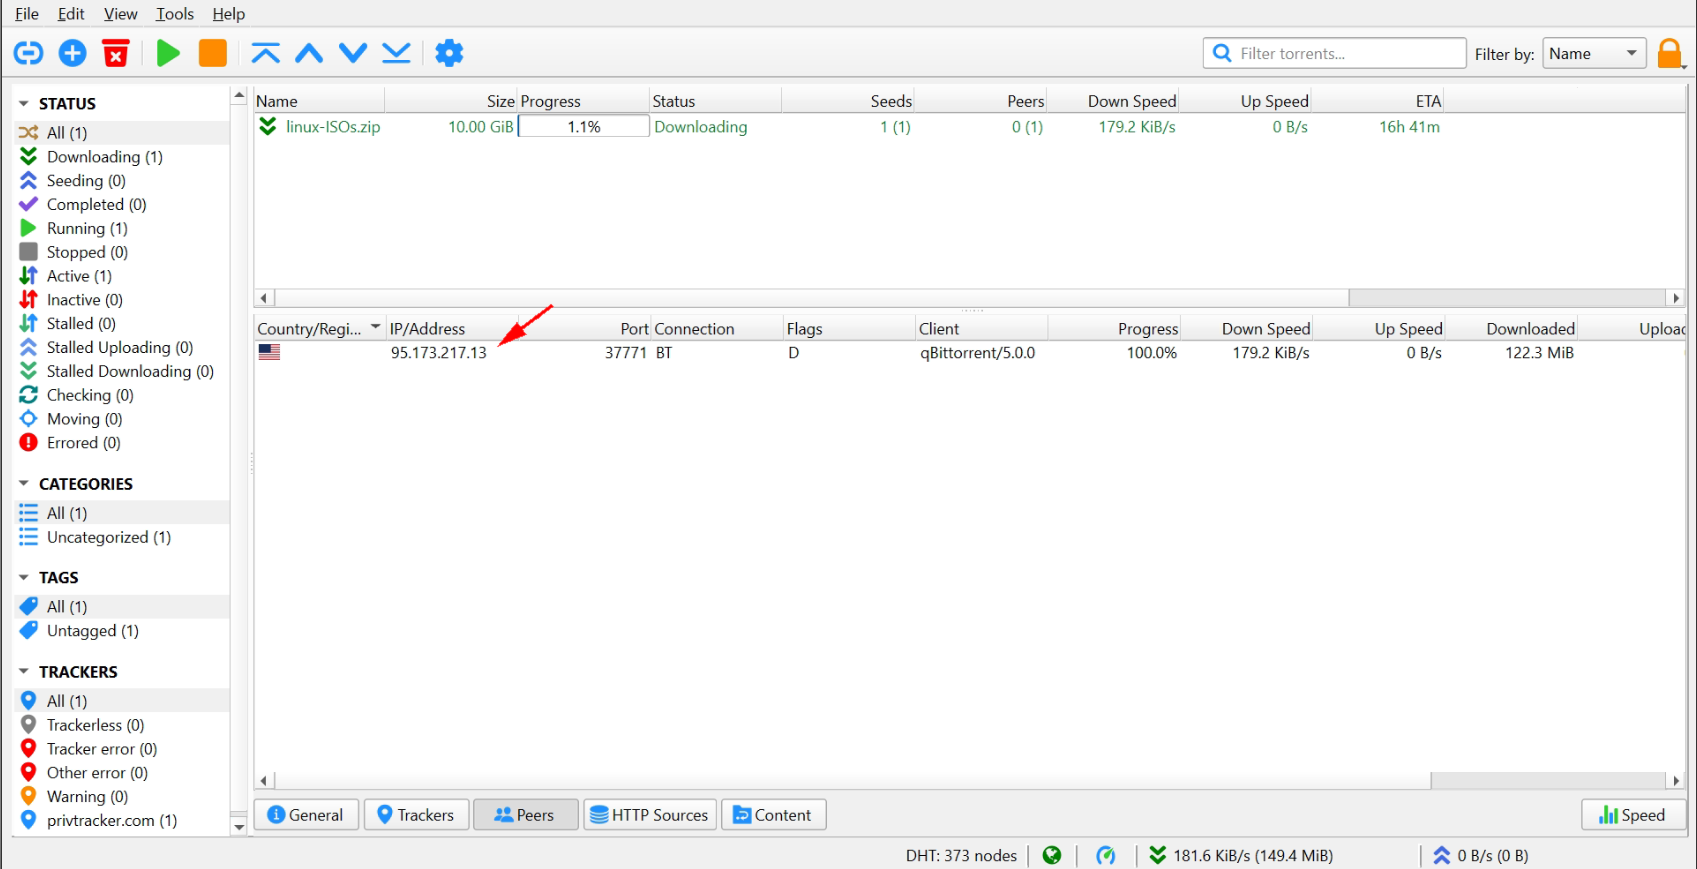
Task: Click sidebar scrollbar down arrow
Action: click(239, 827)
